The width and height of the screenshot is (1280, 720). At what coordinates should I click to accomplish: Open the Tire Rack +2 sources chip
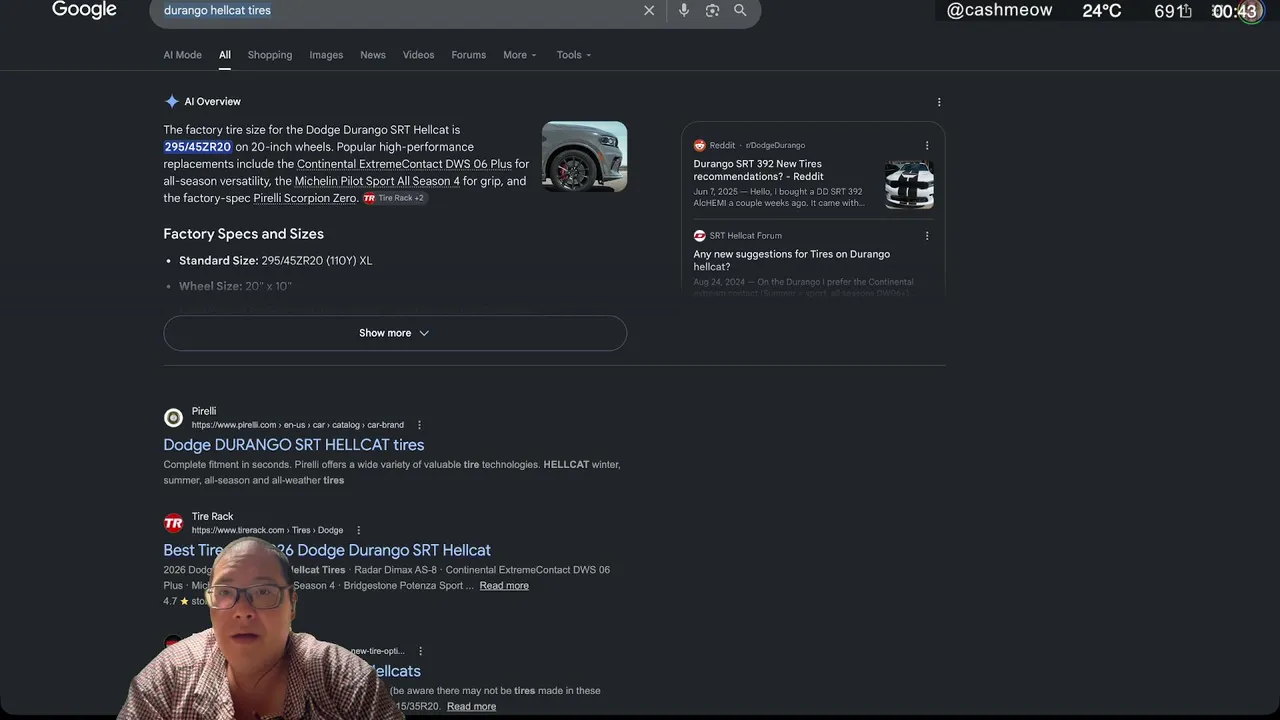[x=394, y=198]
